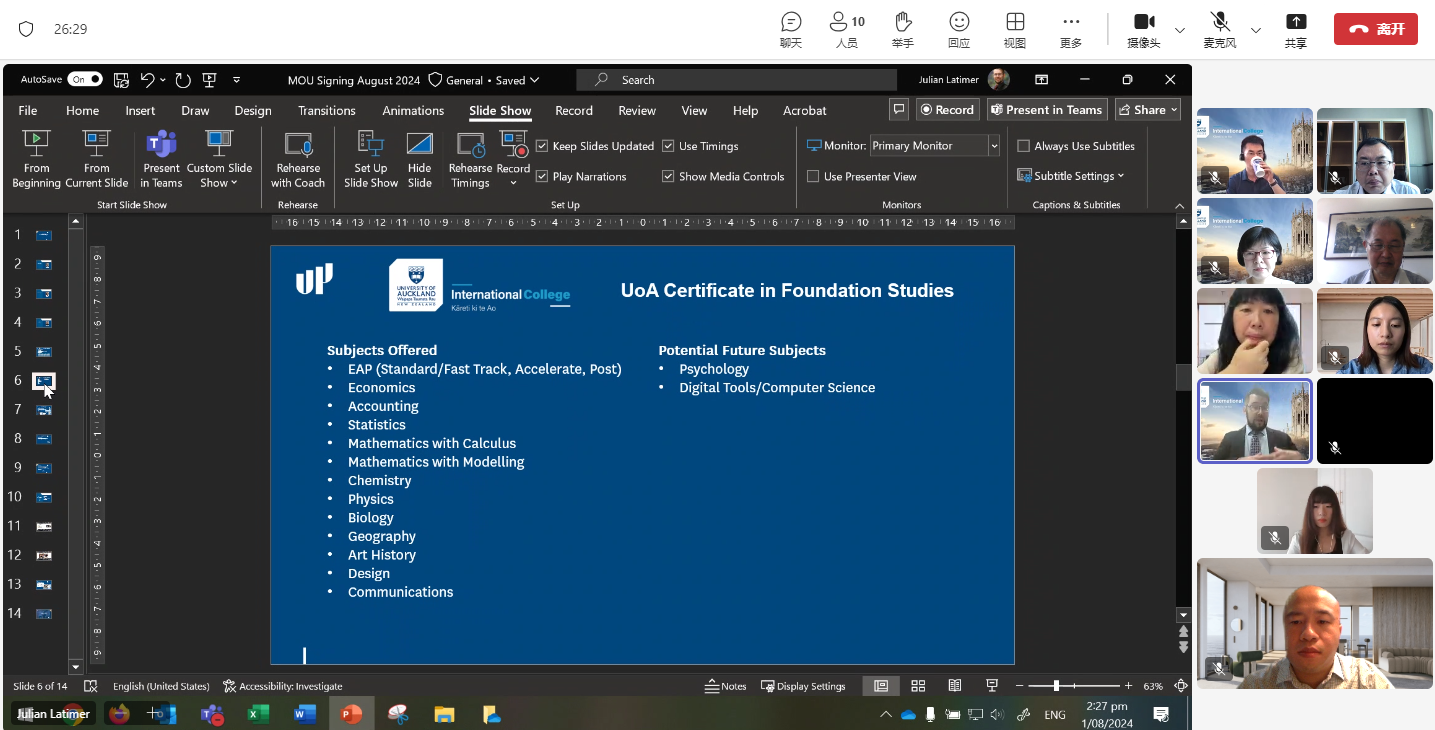Enable Use Presenter View
This screenshot has height=730, width=1435.
click(813, 176)
